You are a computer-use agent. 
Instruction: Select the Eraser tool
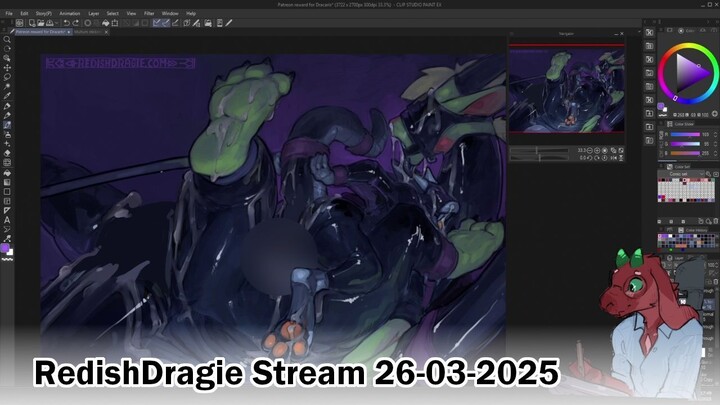pos(7,153)
